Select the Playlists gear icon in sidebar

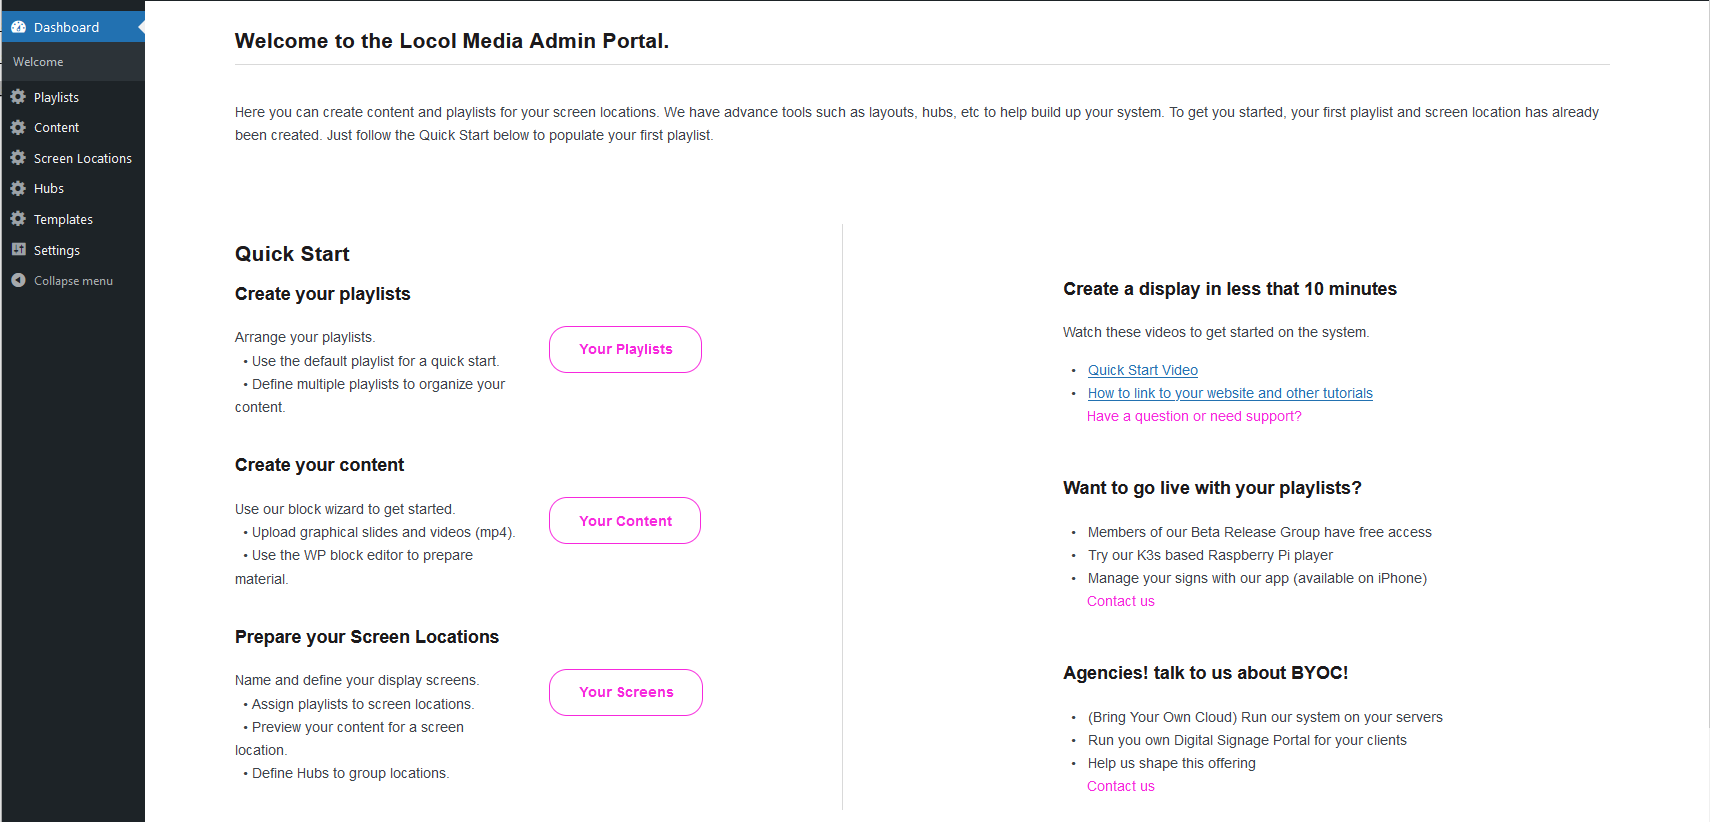click(x=18, y=96)
